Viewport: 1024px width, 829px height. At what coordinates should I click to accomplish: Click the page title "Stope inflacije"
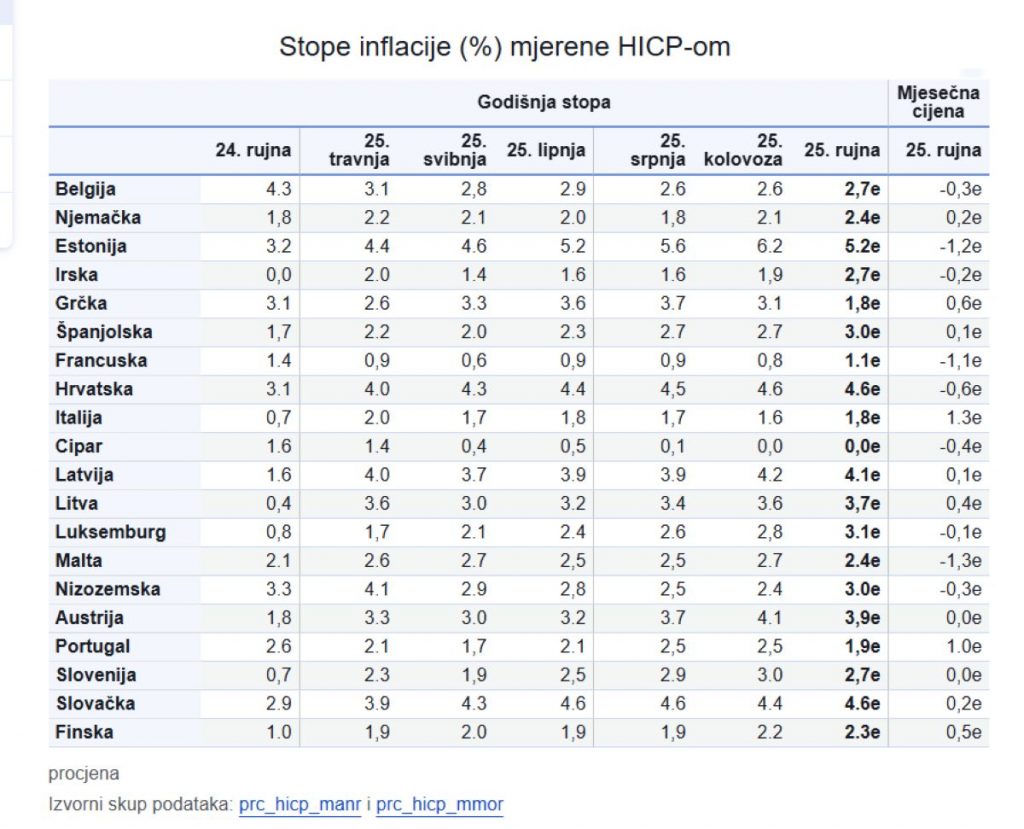(x=504, y=46)
